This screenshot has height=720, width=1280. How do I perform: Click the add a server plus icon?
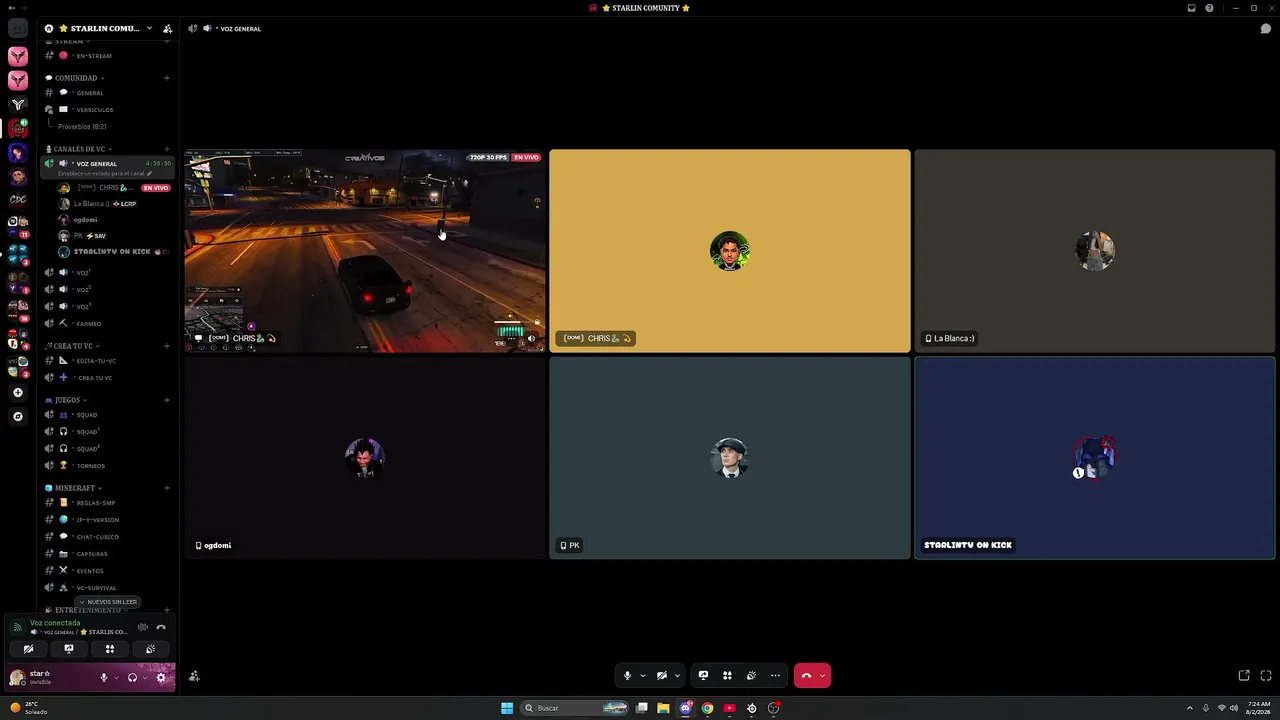(18, 393)
